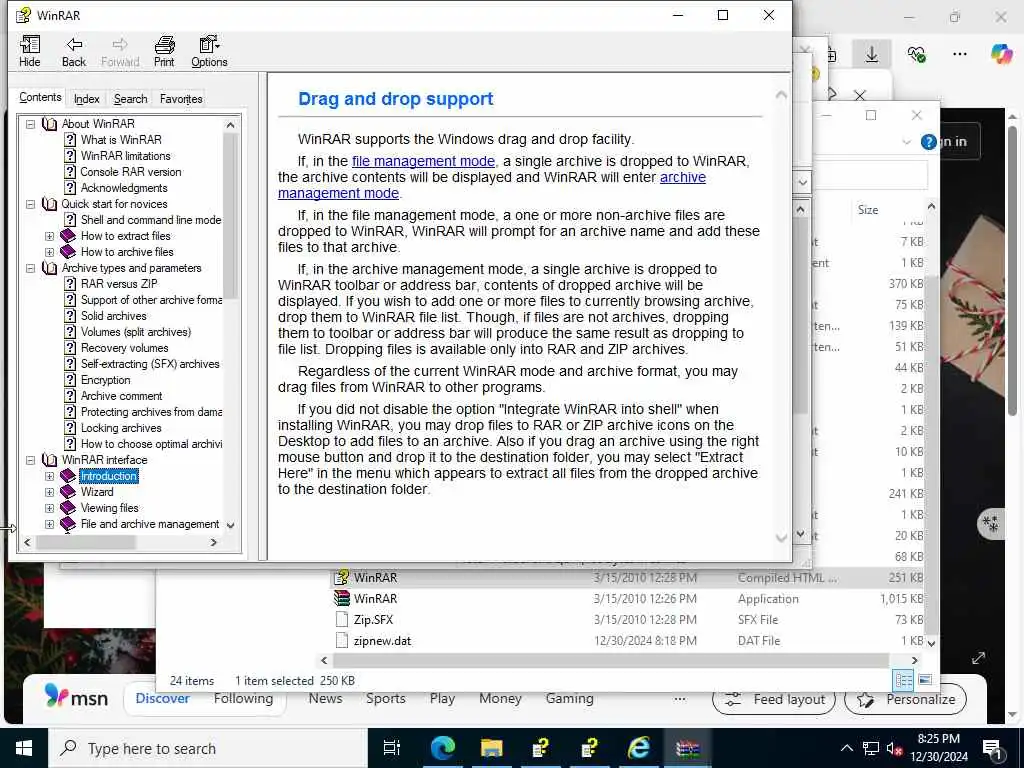Click the Personalize button on MSN
The width and height of the screenshot is (1024, 768).
(905, 700)
